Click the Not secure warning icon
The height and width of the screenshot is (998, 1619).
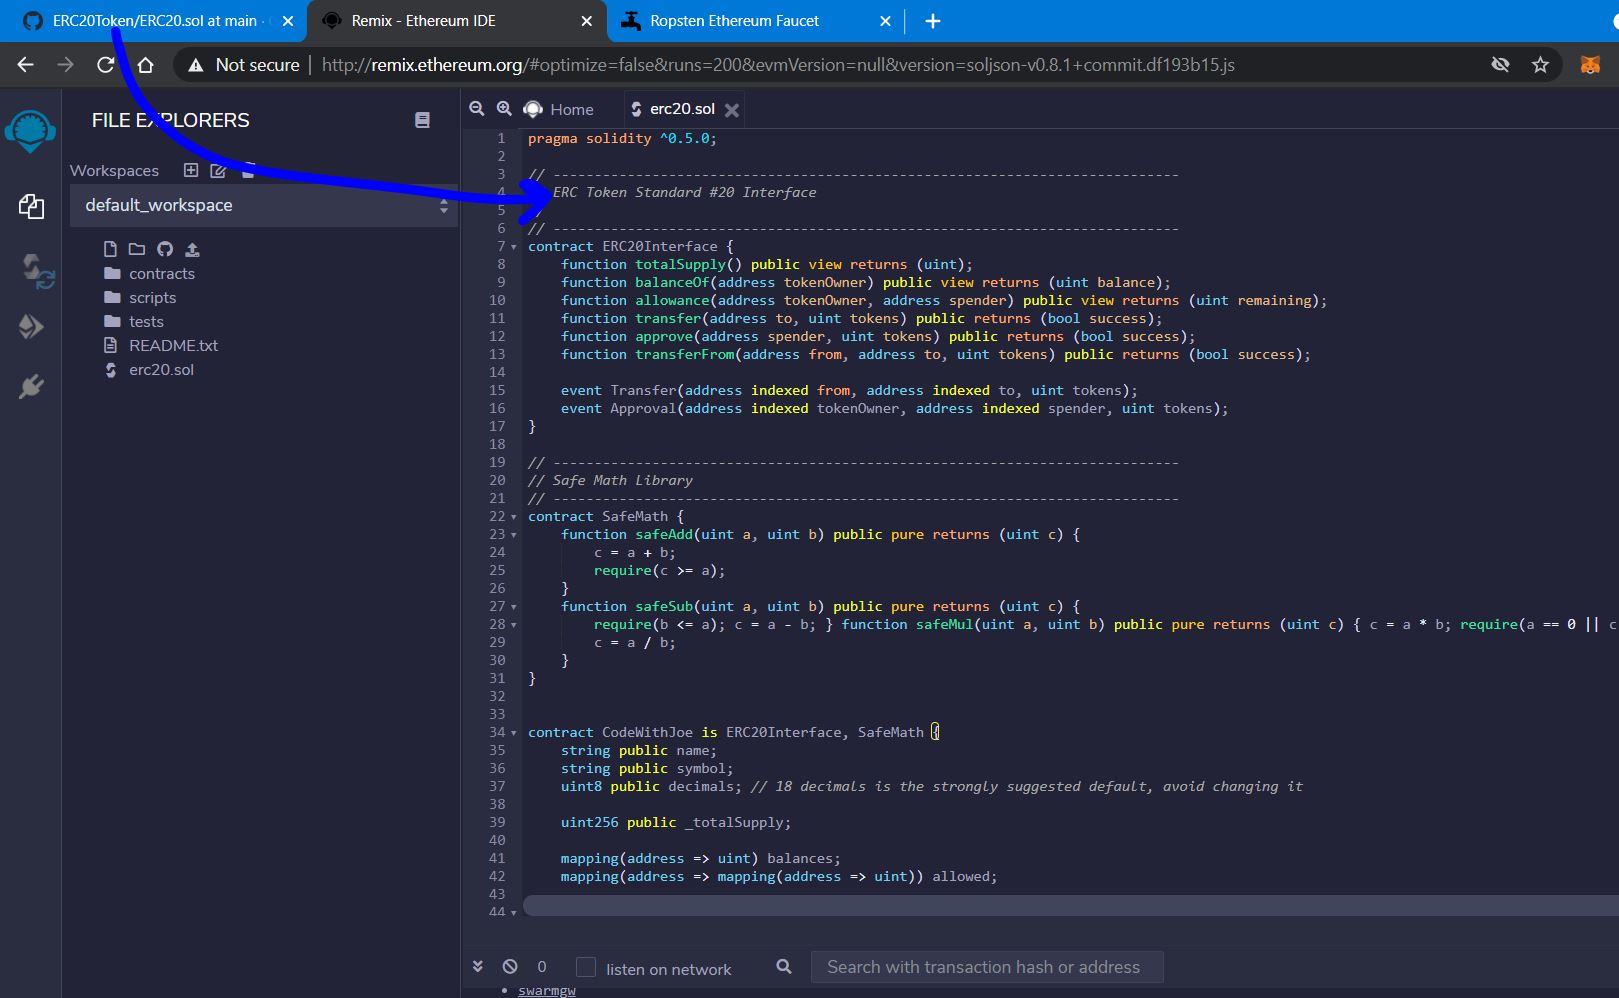[x=196, y=65]
